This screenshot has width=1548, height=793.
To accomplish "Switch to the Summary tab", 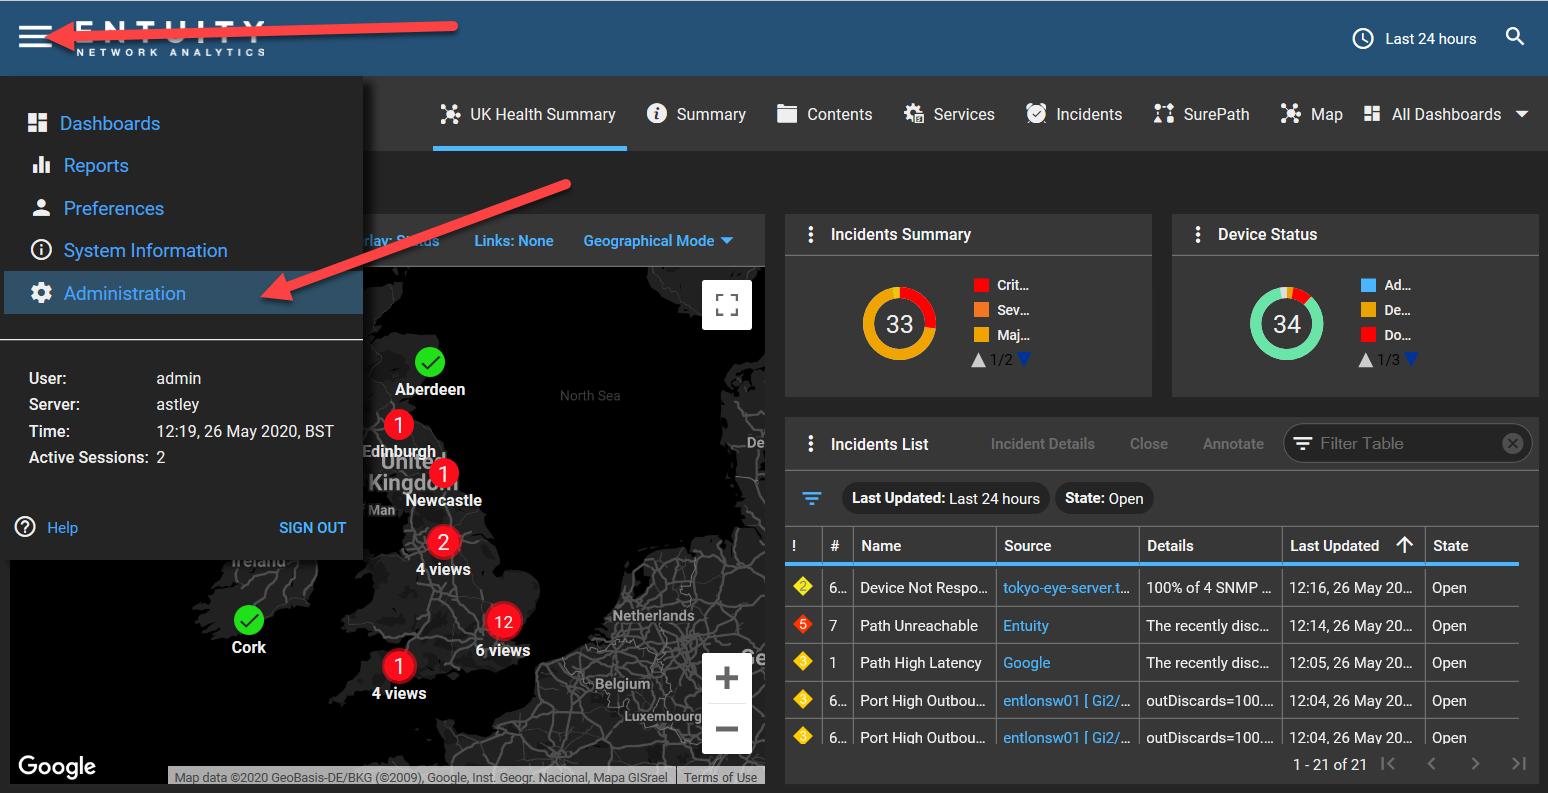I will [697, 114].
